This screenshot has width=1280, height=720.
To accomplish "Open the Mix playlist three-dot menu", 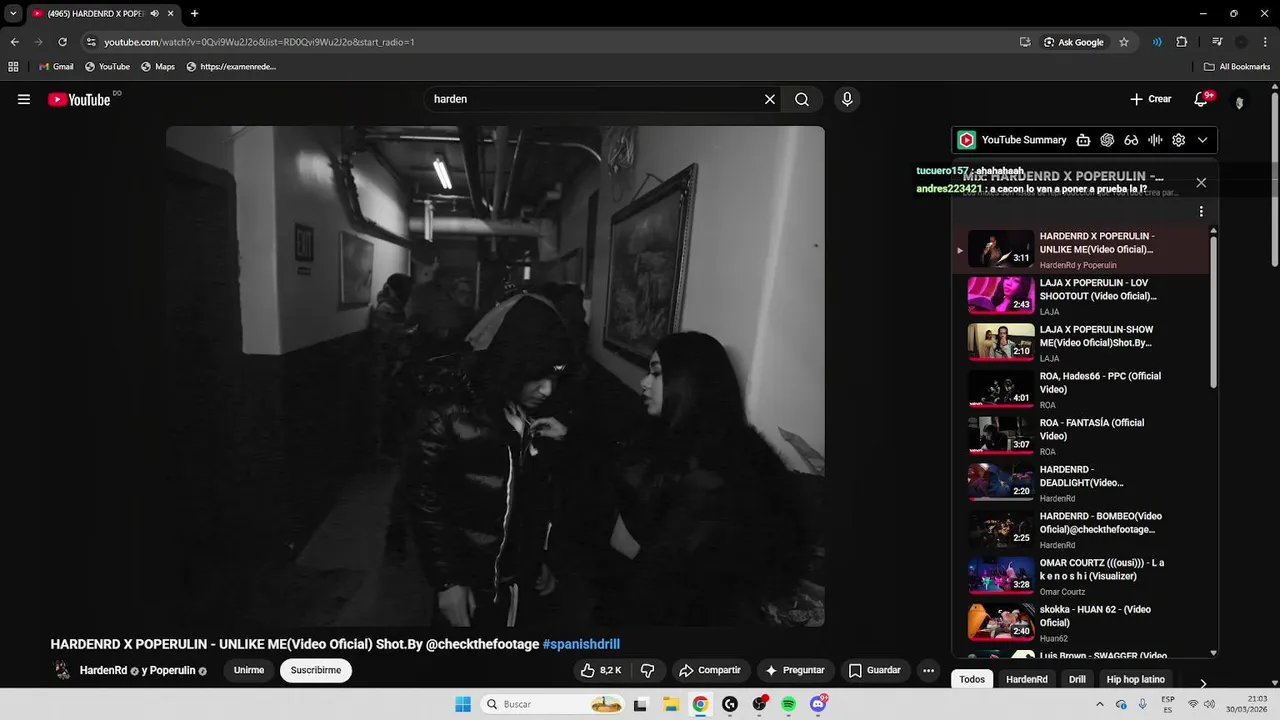I will [x=1201, y=212].
